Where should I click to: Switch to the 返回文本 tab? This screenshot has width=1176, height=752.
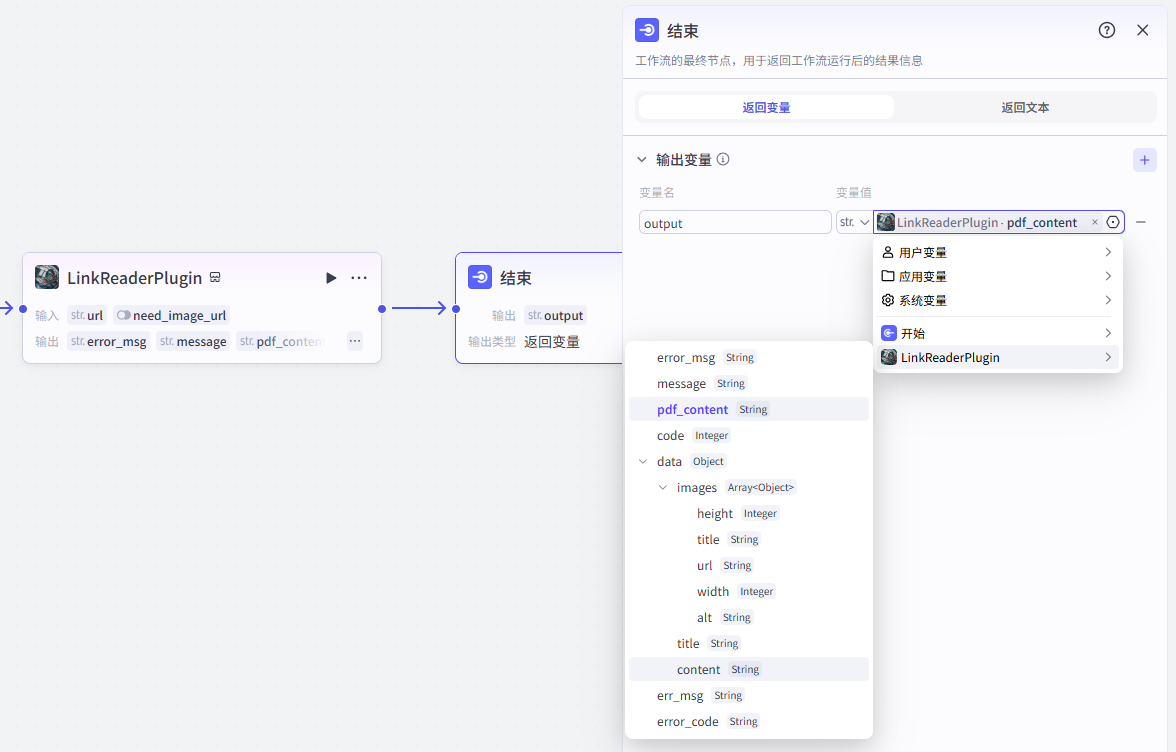point(1025,107)
